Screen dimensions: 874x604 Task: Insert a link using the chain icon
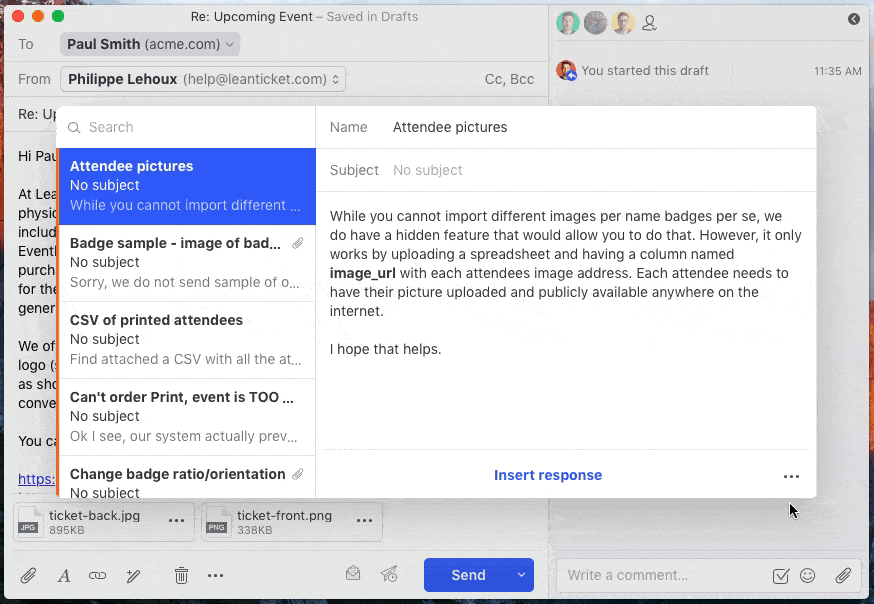[x=97, y=575]
